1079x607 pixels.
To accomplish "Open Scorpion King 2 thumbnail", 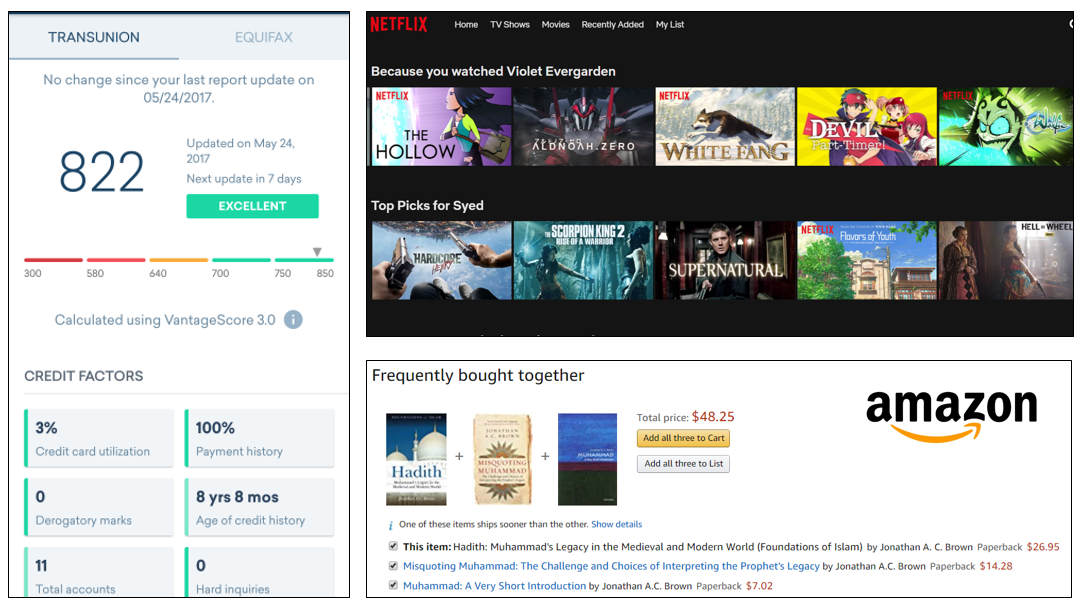I will pos(584,260).
